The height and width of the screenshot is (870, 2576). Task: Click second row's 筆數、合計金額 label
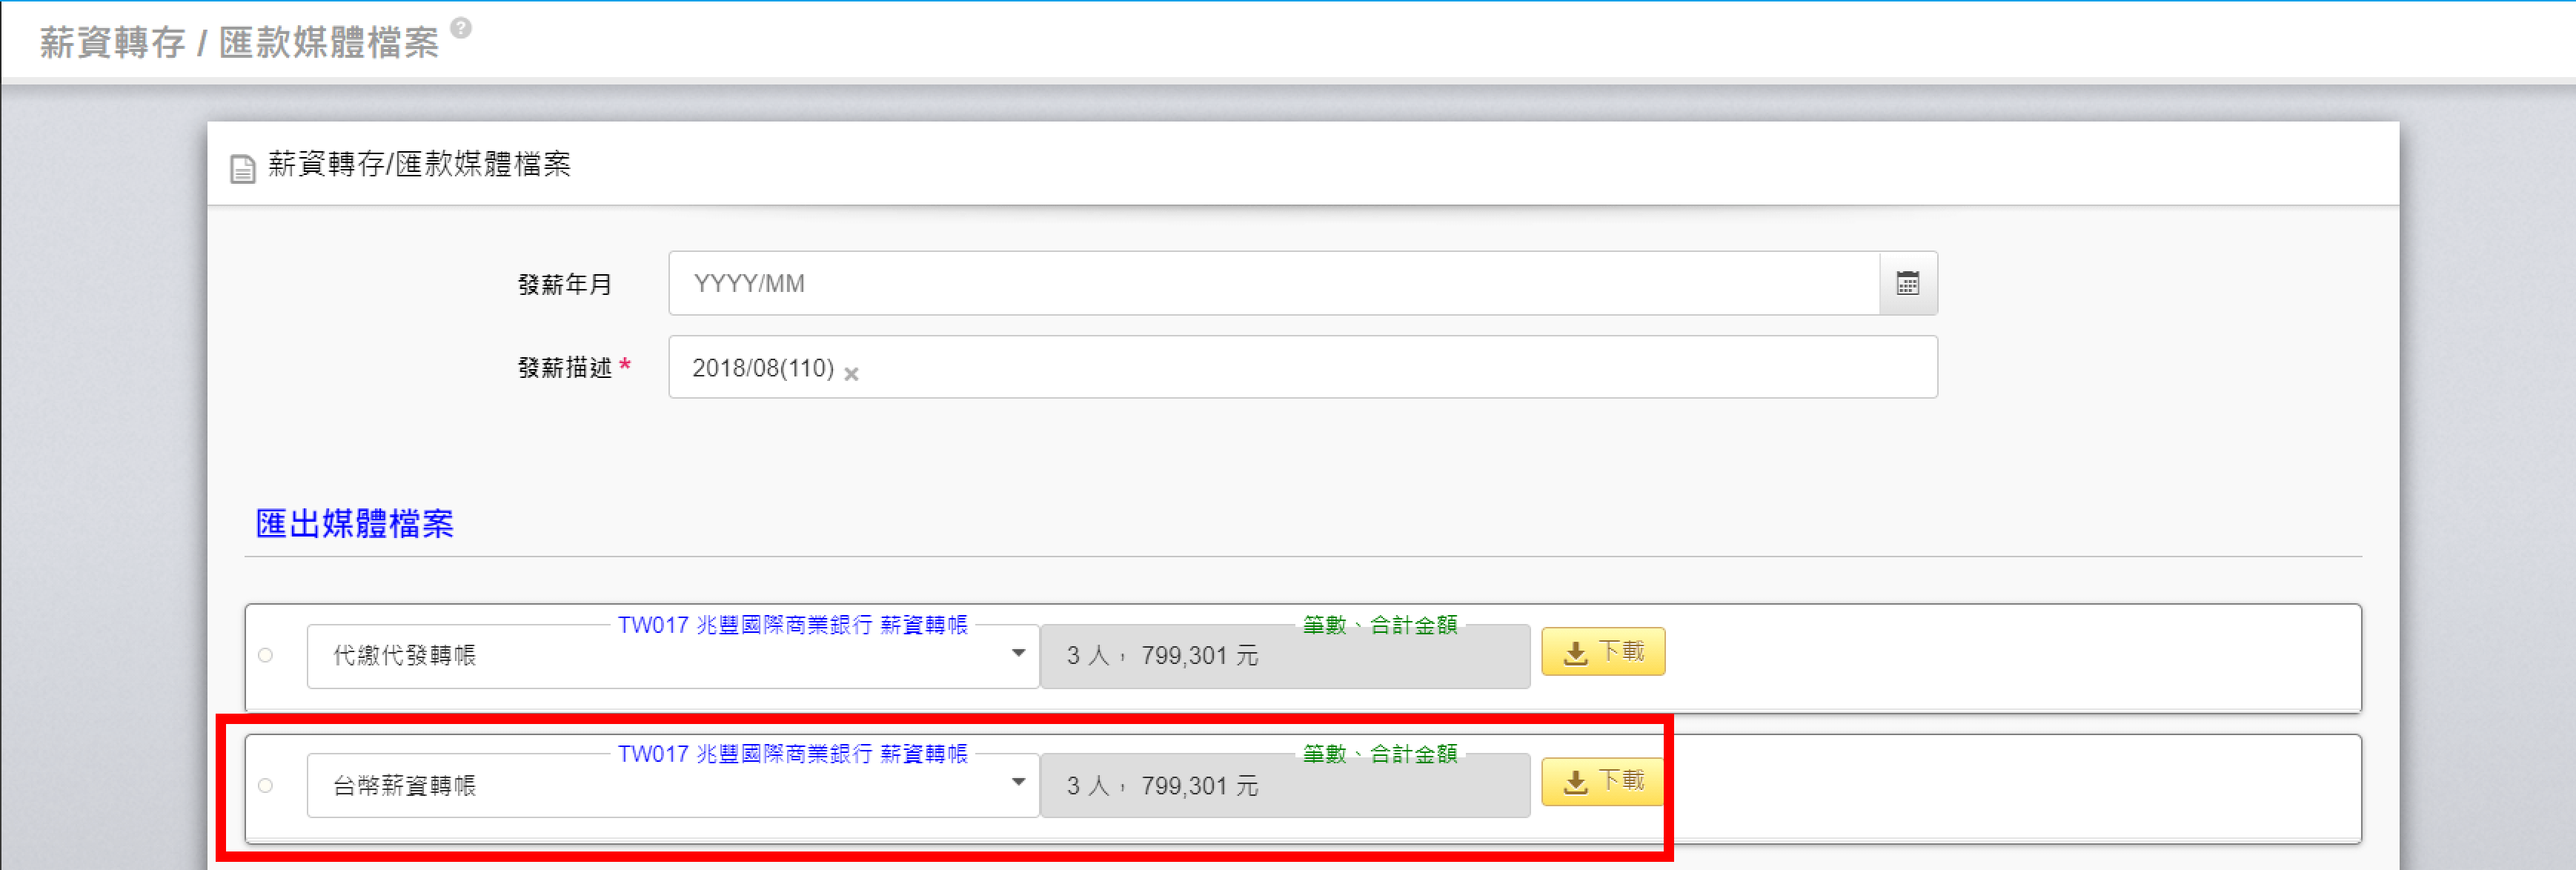pos(1379,754)
